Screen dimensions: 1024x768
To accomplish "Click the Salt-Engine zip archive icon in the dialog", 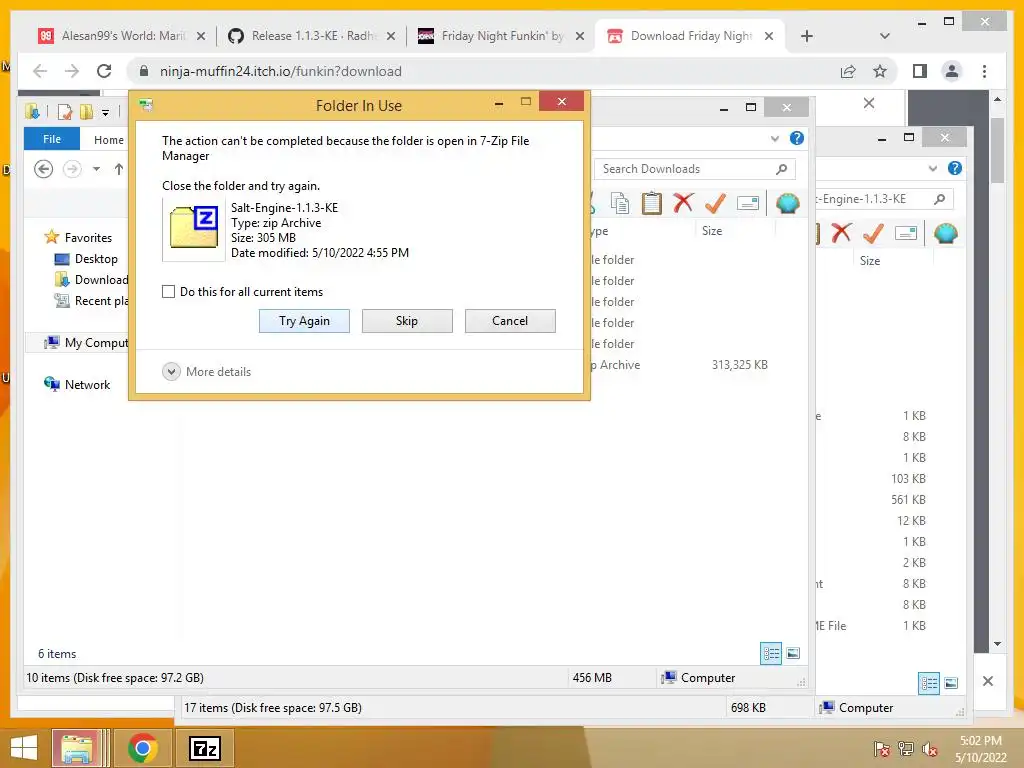I will click(x=194, y=228).
